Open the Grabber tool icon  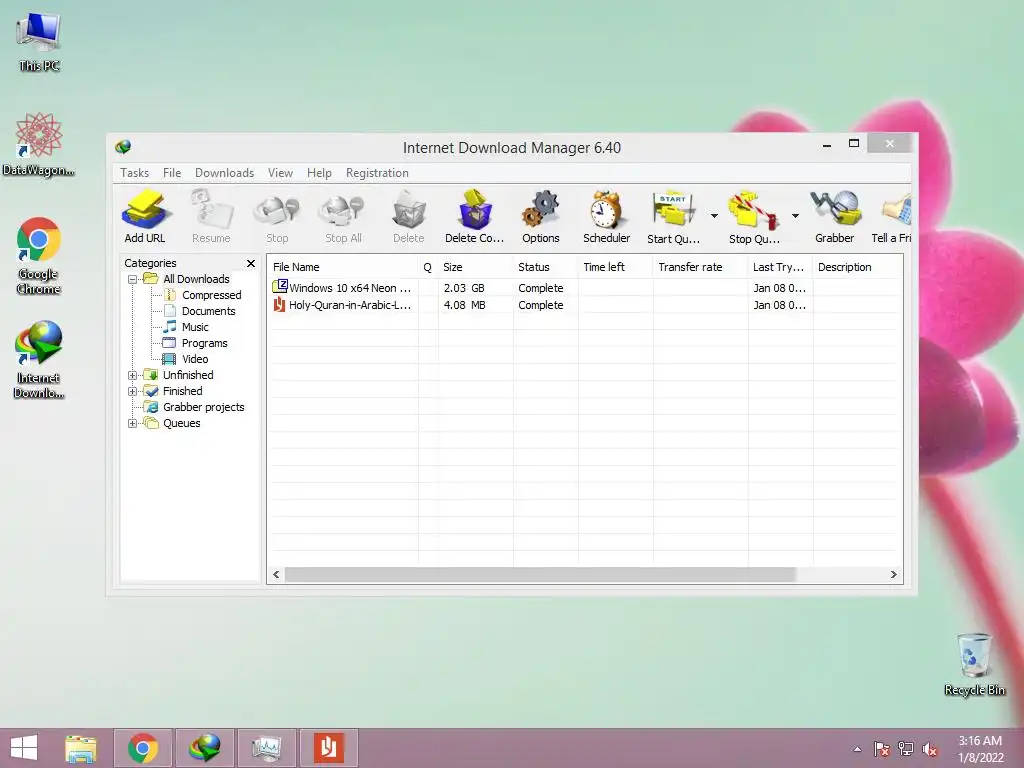[835, 217]
